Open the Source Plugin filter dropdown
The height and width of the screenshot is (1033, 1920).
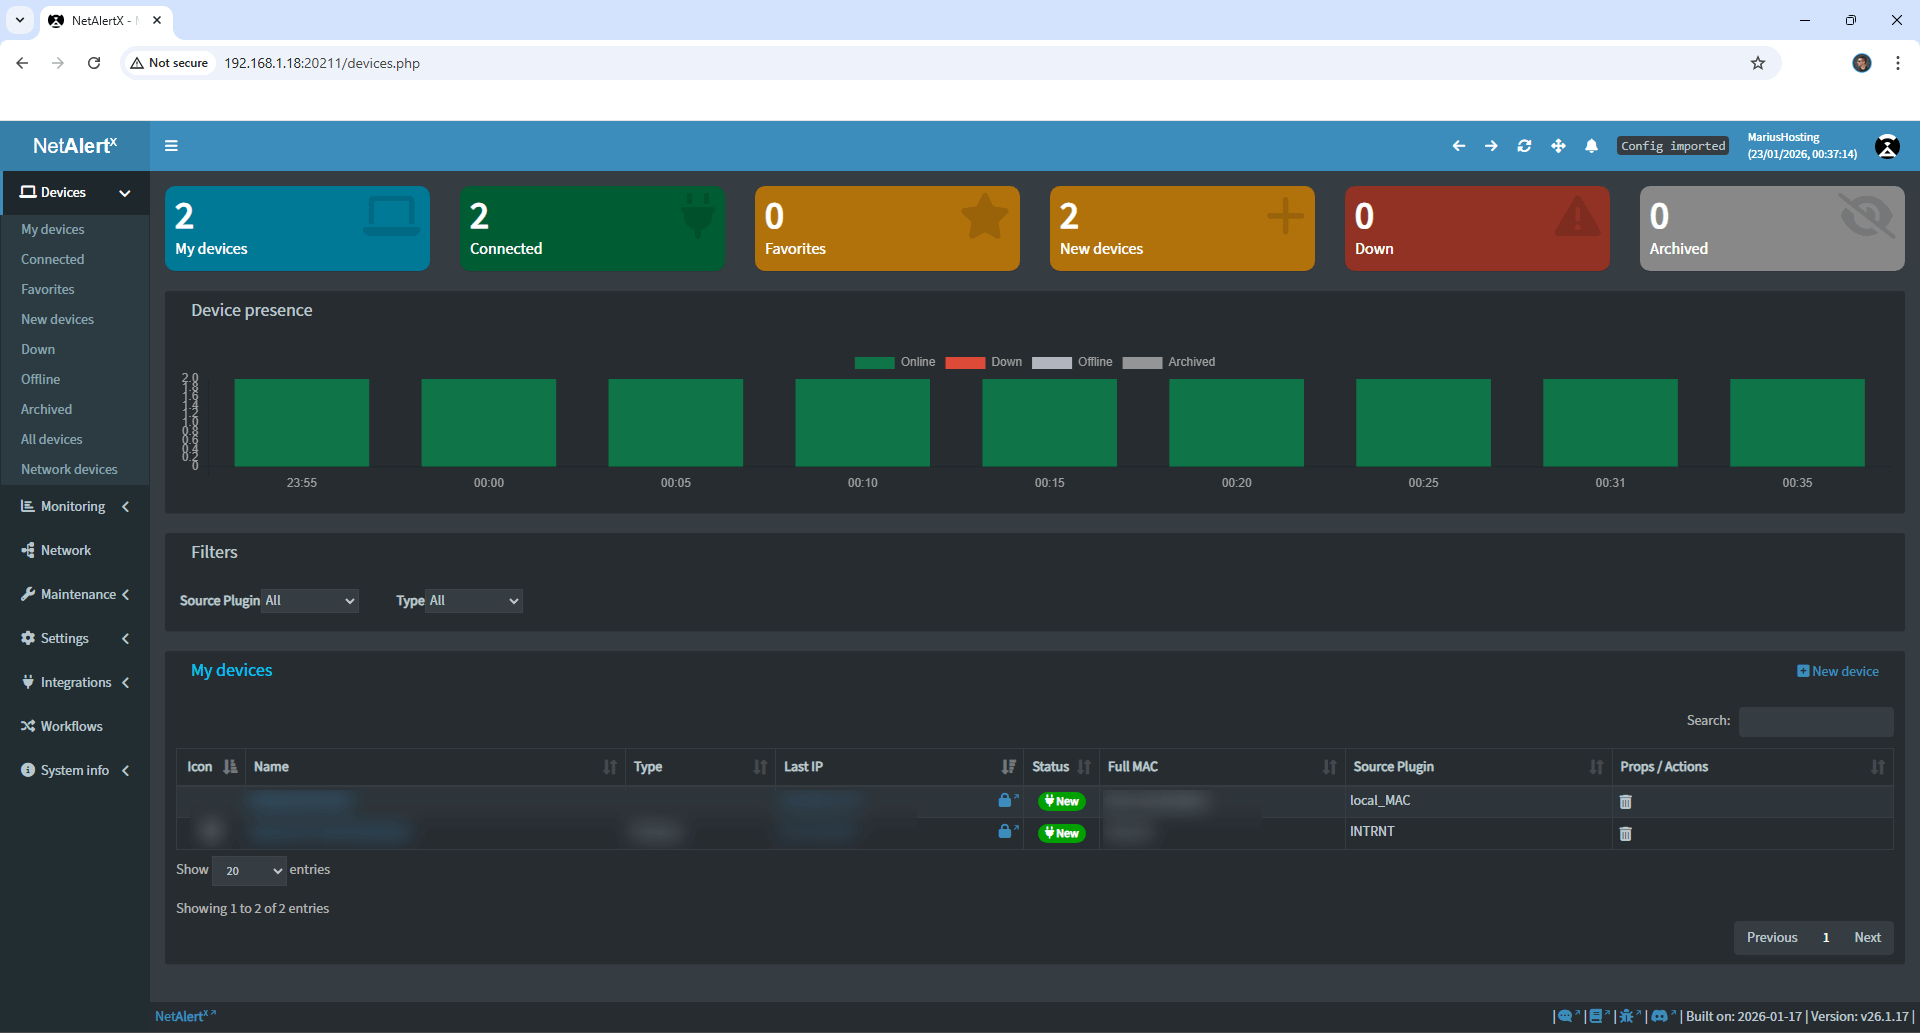[309, 601]
